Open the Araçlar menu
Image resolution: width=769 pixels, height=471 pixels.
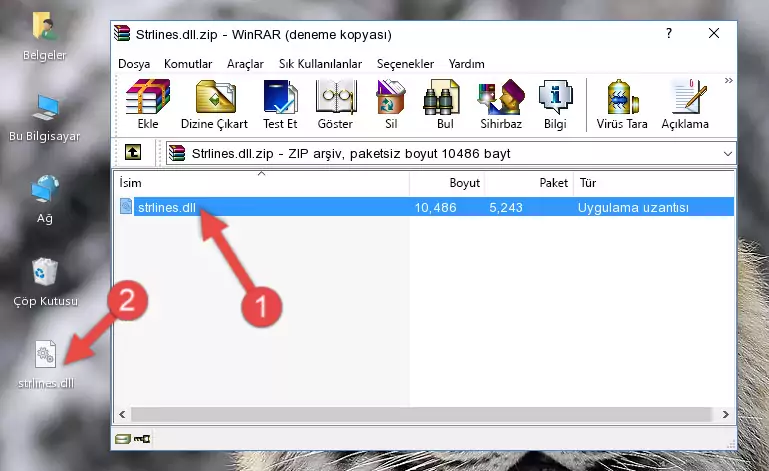coord(245,64)
